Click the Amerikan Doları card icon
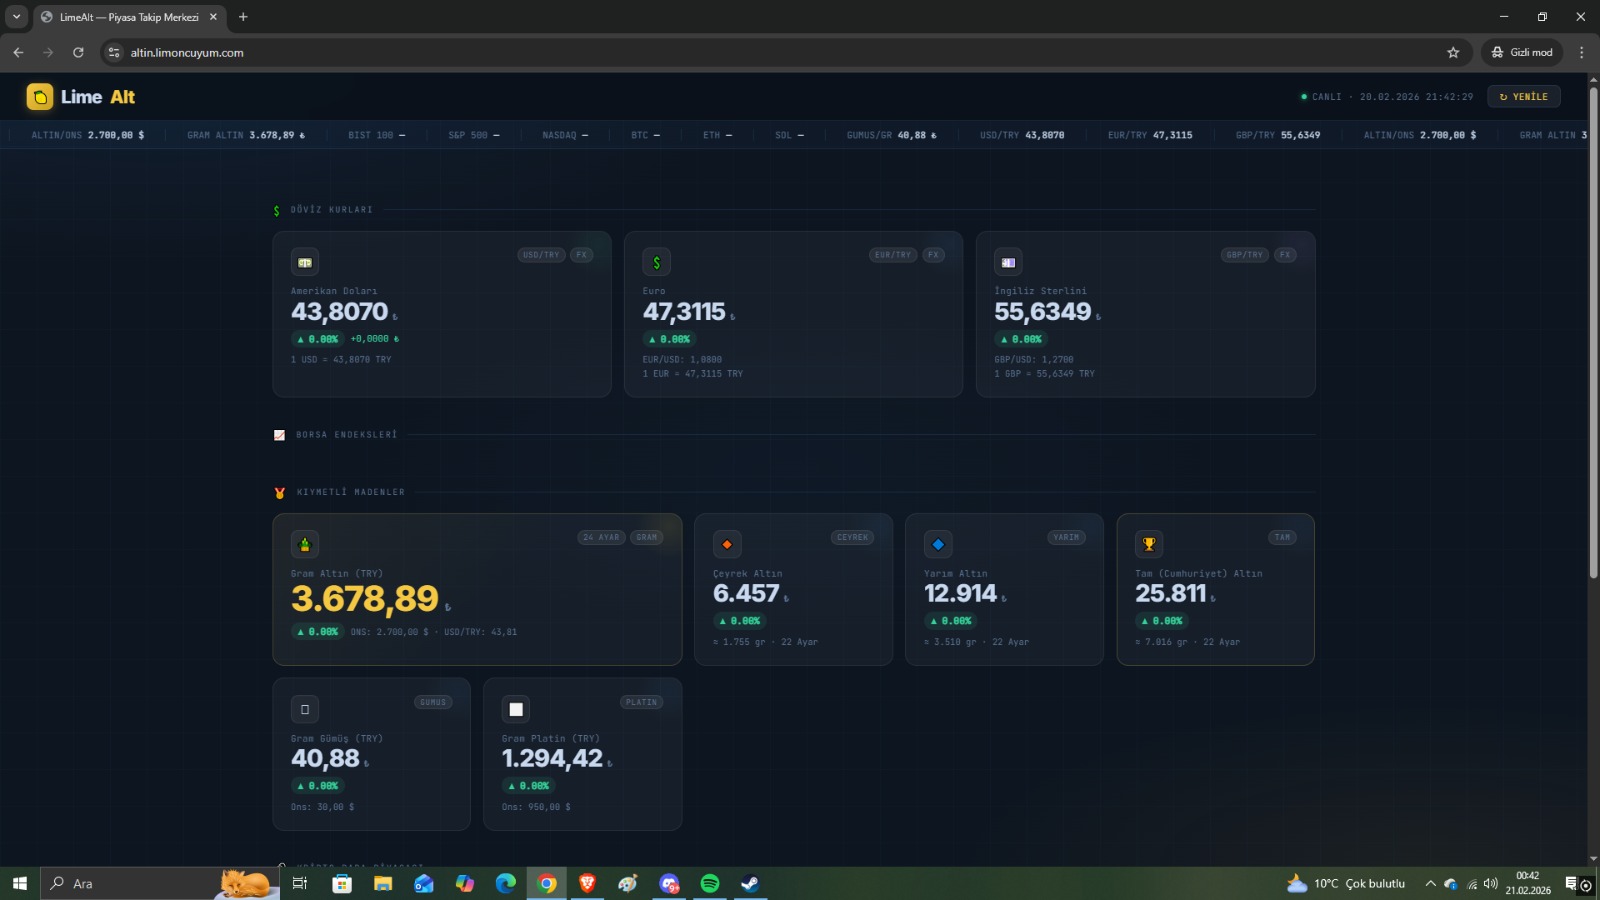The image size is (1600, 900). (x=305, y=262)
